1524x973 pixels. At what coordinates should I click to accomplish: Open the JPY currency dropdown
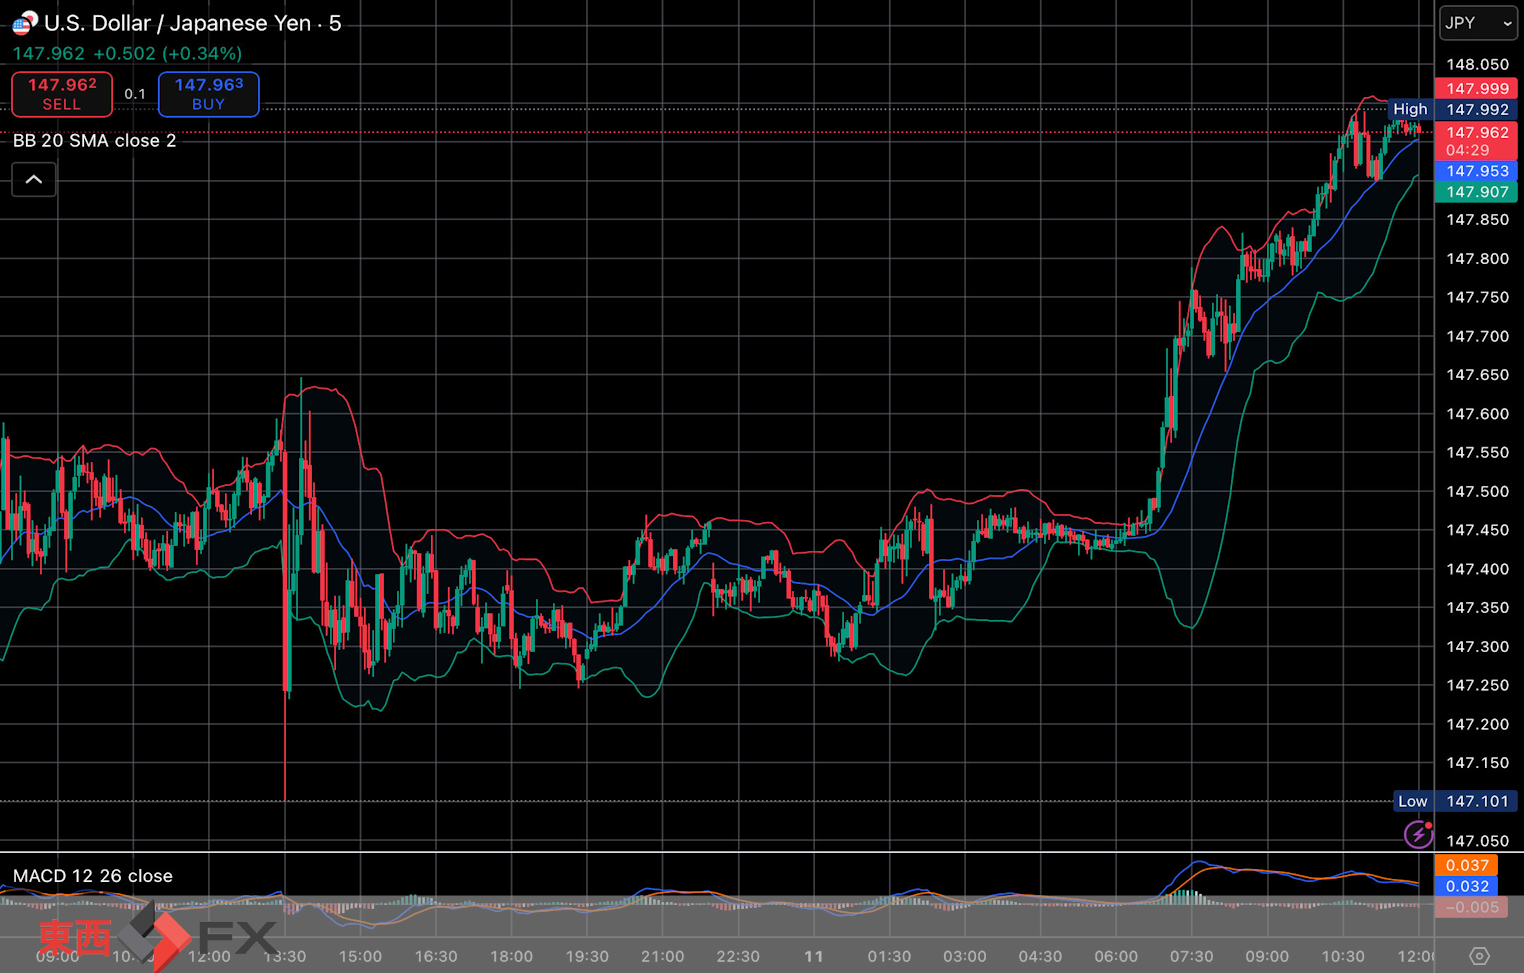pos(1478,23)
